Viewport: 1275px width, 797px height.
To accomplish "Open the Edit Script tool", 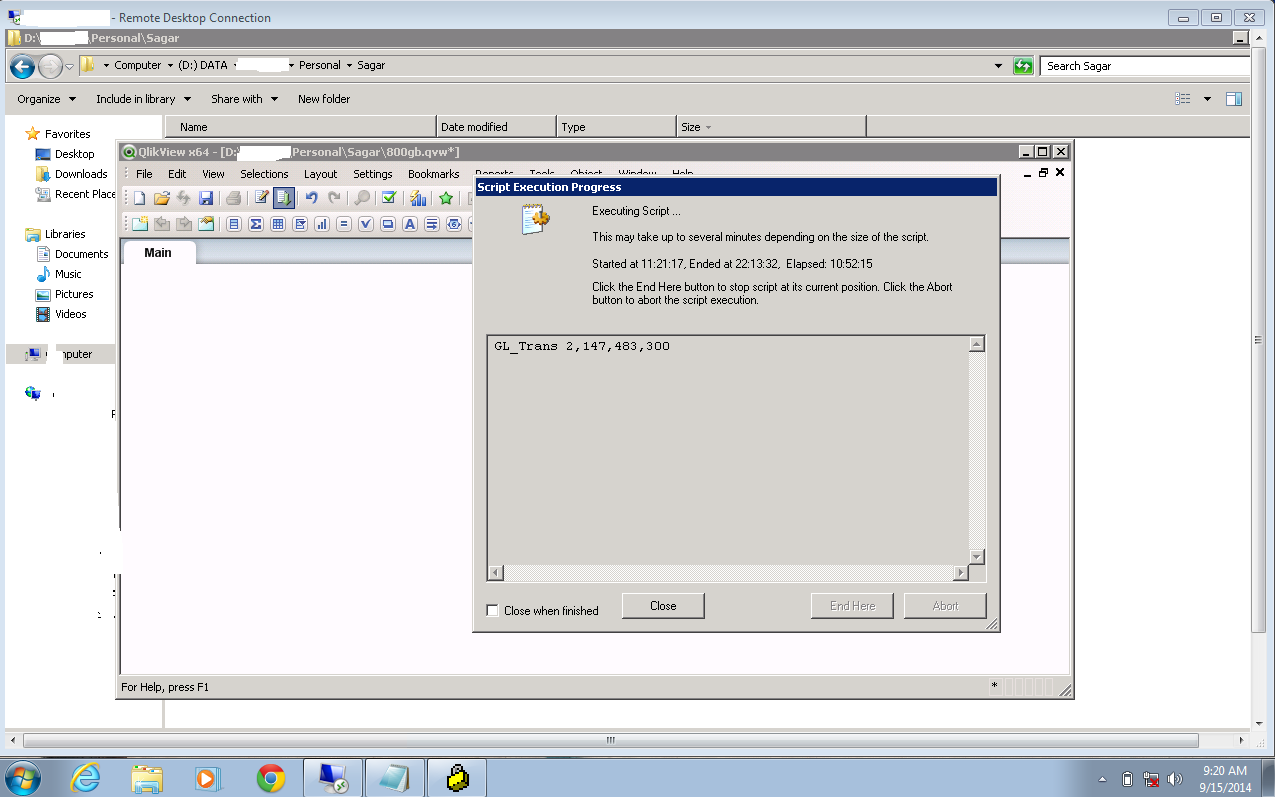I will pyautogui.click(x=261, y=198).
